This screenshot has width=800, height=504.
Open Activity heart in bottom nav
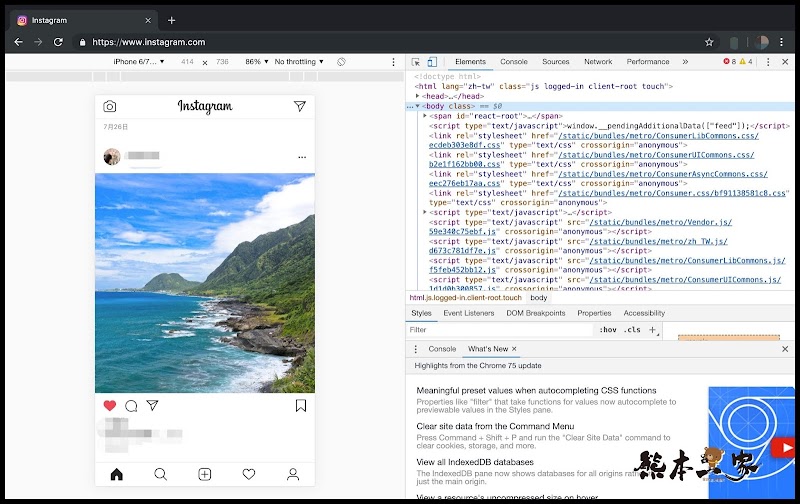pyautogui.click(x=249, y=474)
